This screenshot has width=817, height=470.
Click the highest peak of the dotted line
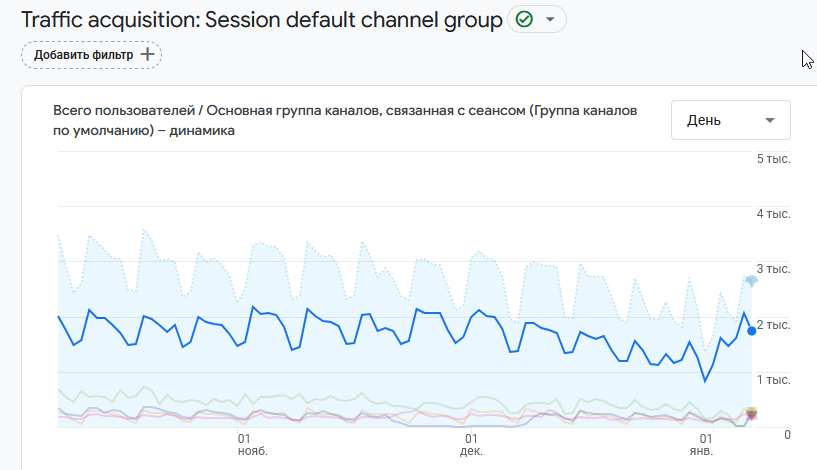pyautogui.click(x=145, y=229)
